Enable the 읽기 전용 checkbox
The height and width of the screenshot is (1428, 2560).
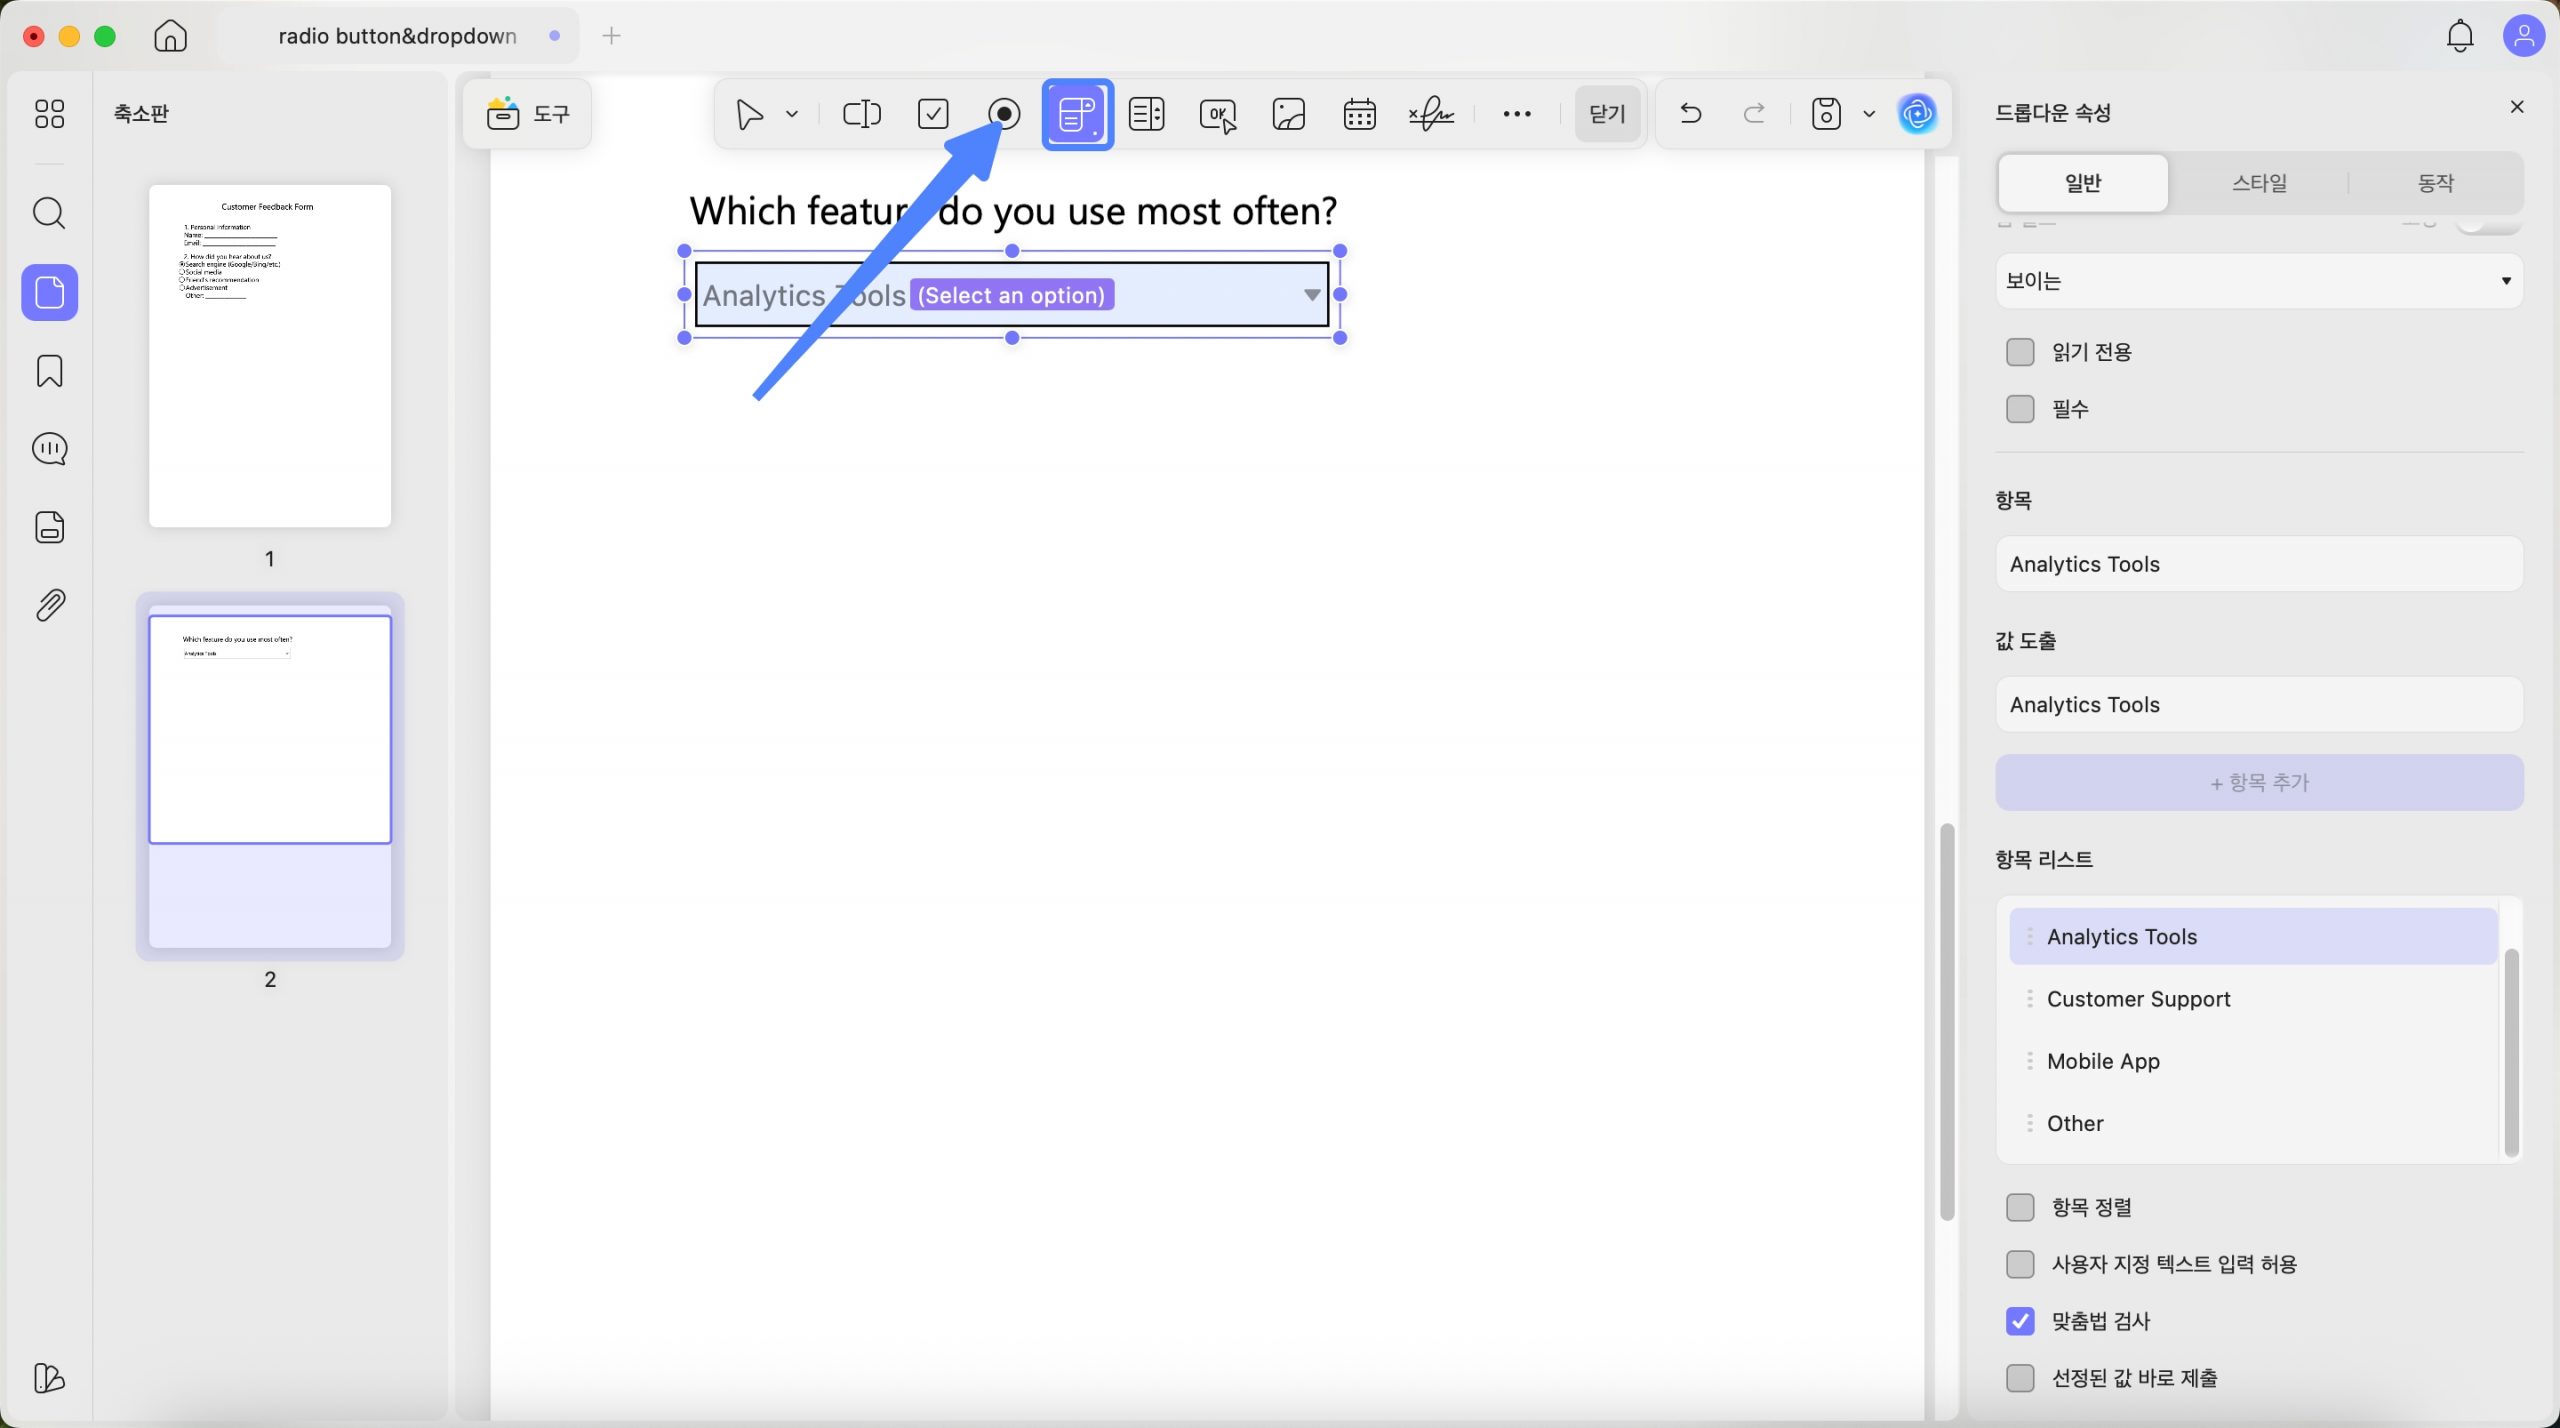click(2020, 352)
